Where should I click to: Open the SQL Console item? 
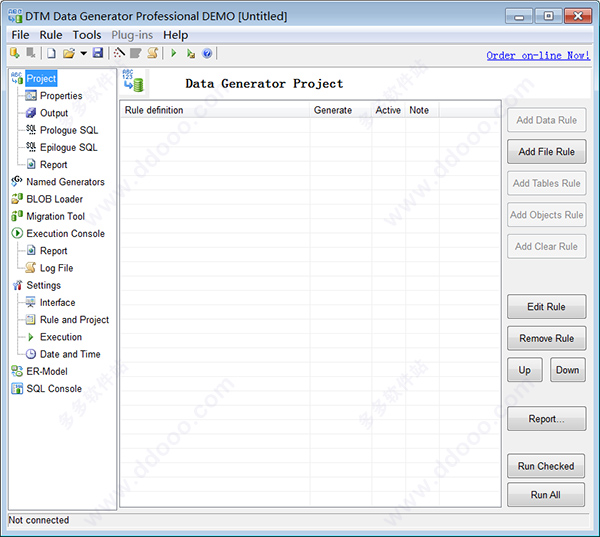(54, 388)
